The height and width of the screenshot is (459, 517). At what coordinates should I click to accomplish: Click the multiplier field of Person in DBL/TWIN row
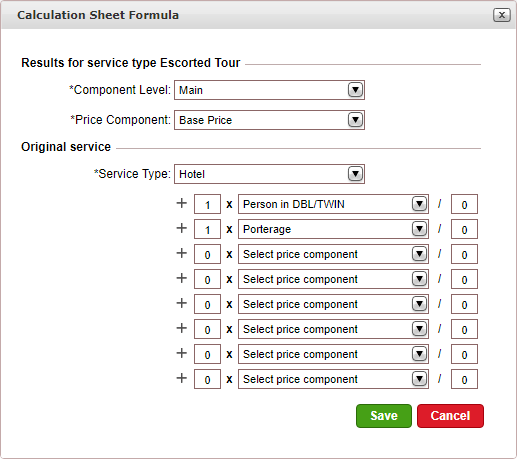pos(207,204)
